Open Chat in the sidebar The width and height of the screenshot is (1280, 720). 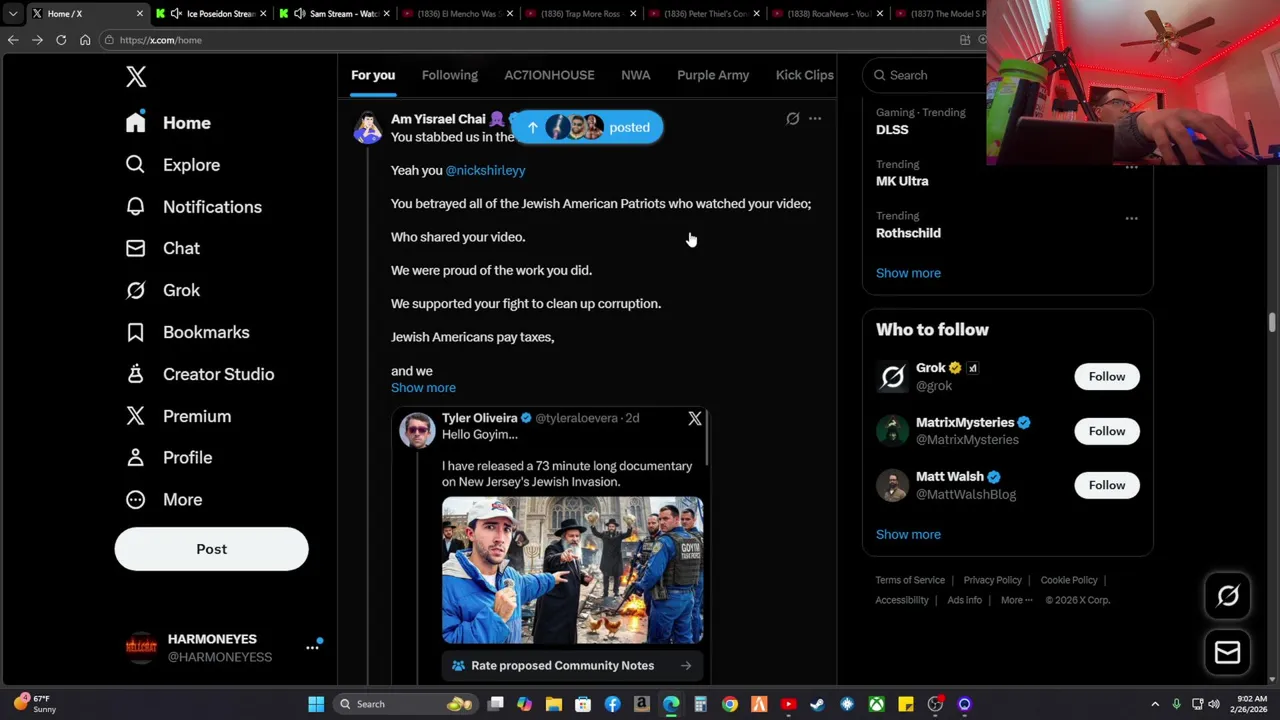coord(162,248)
